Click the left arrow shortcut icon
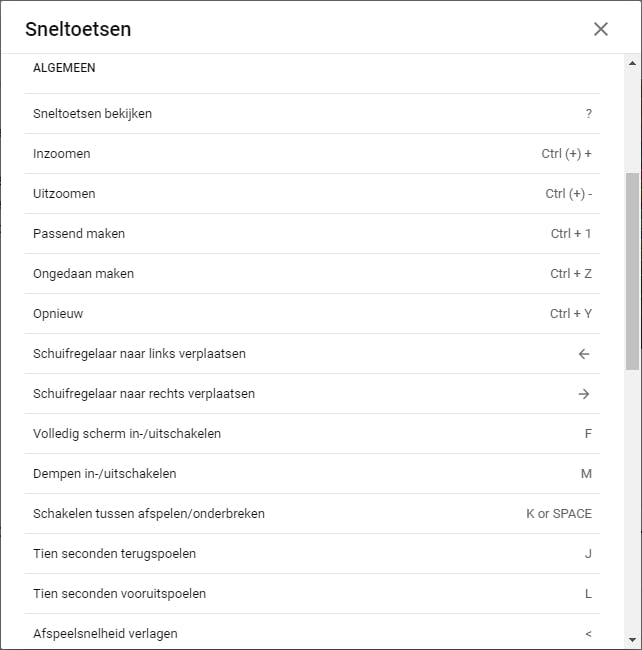642x650 pixels. (584, 354)
